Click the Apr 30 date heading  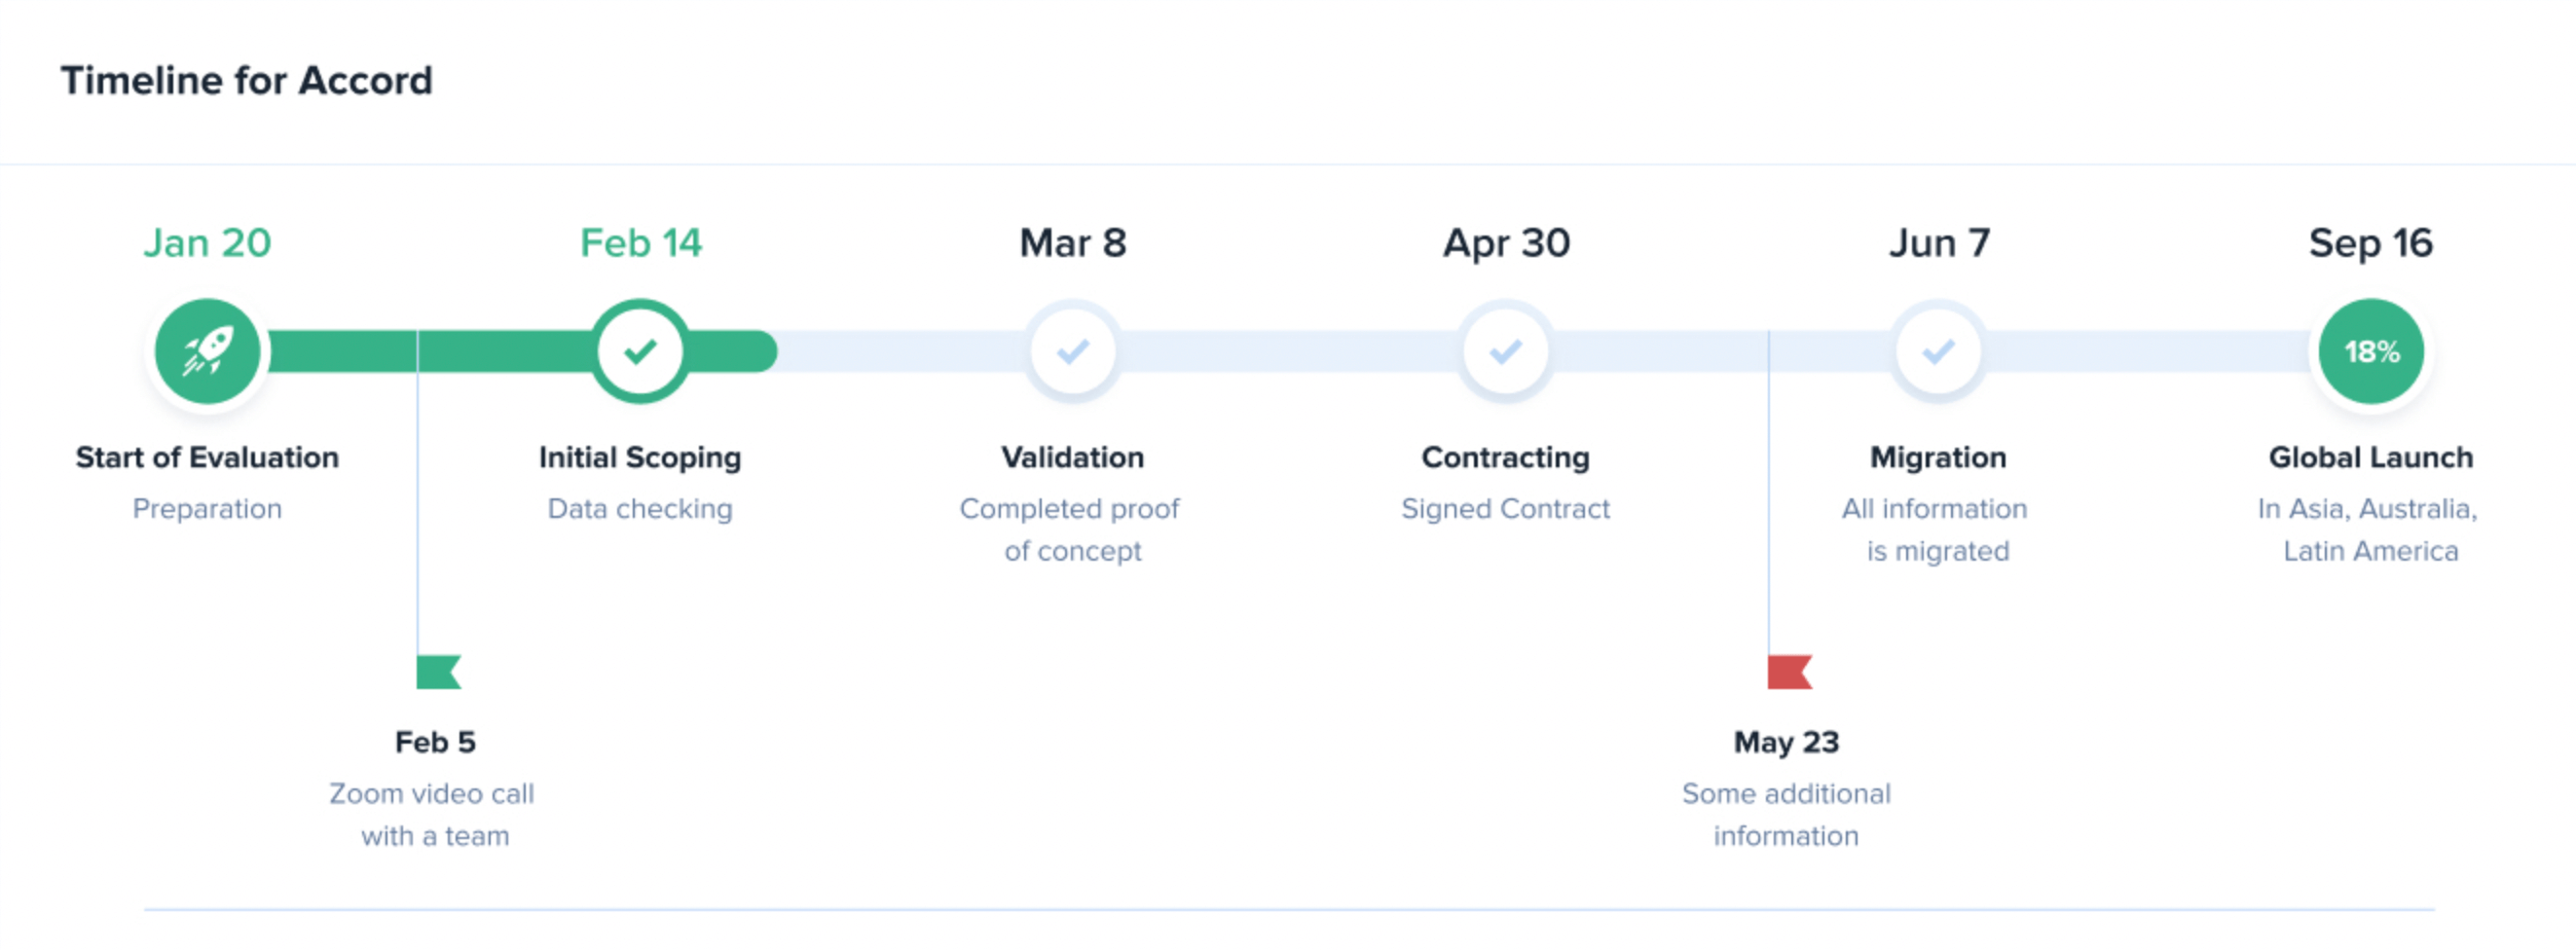click(x=1505, y=243)
